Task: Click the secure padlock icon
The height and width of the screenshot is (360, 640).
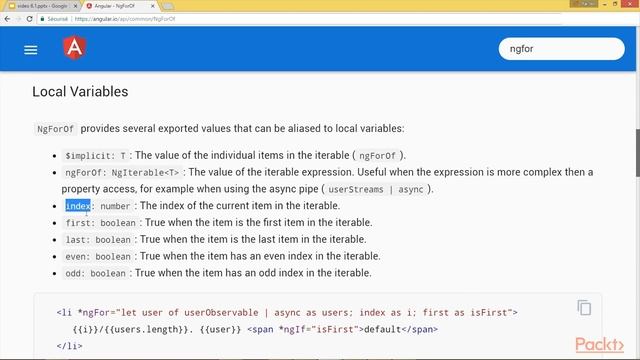Action: coord(42,19)
